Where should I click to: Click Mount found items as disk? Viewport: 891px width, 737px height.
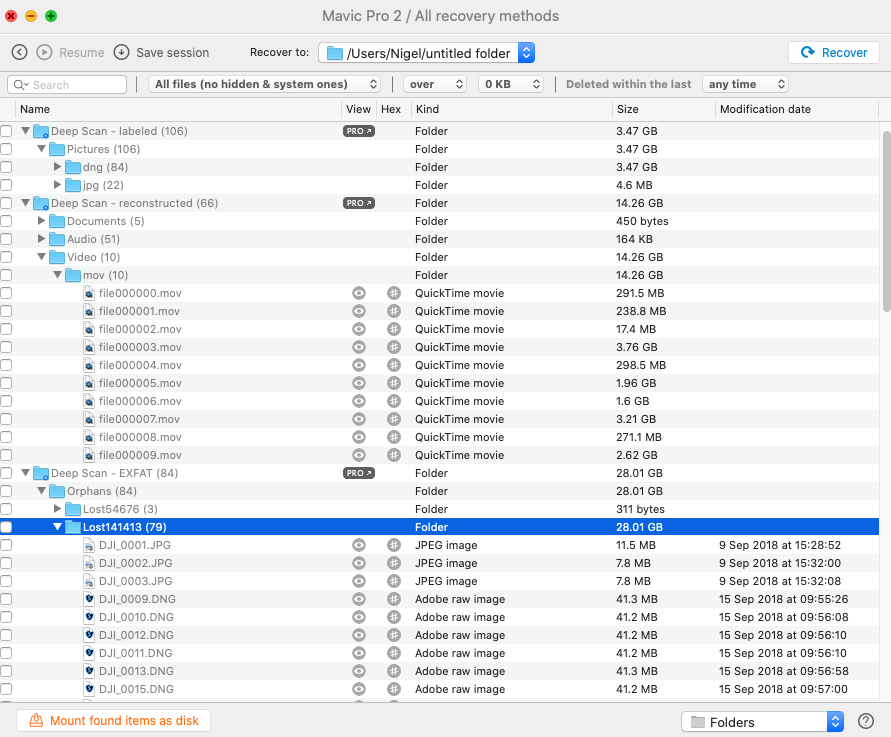point(114,721)
